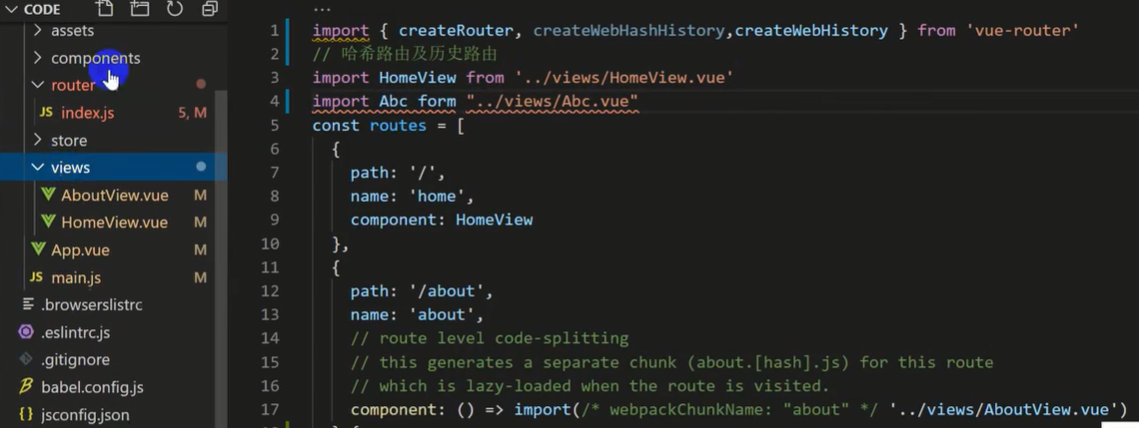Click the '5, M' status on index.js
The image size is (1139, 428).
192,113
